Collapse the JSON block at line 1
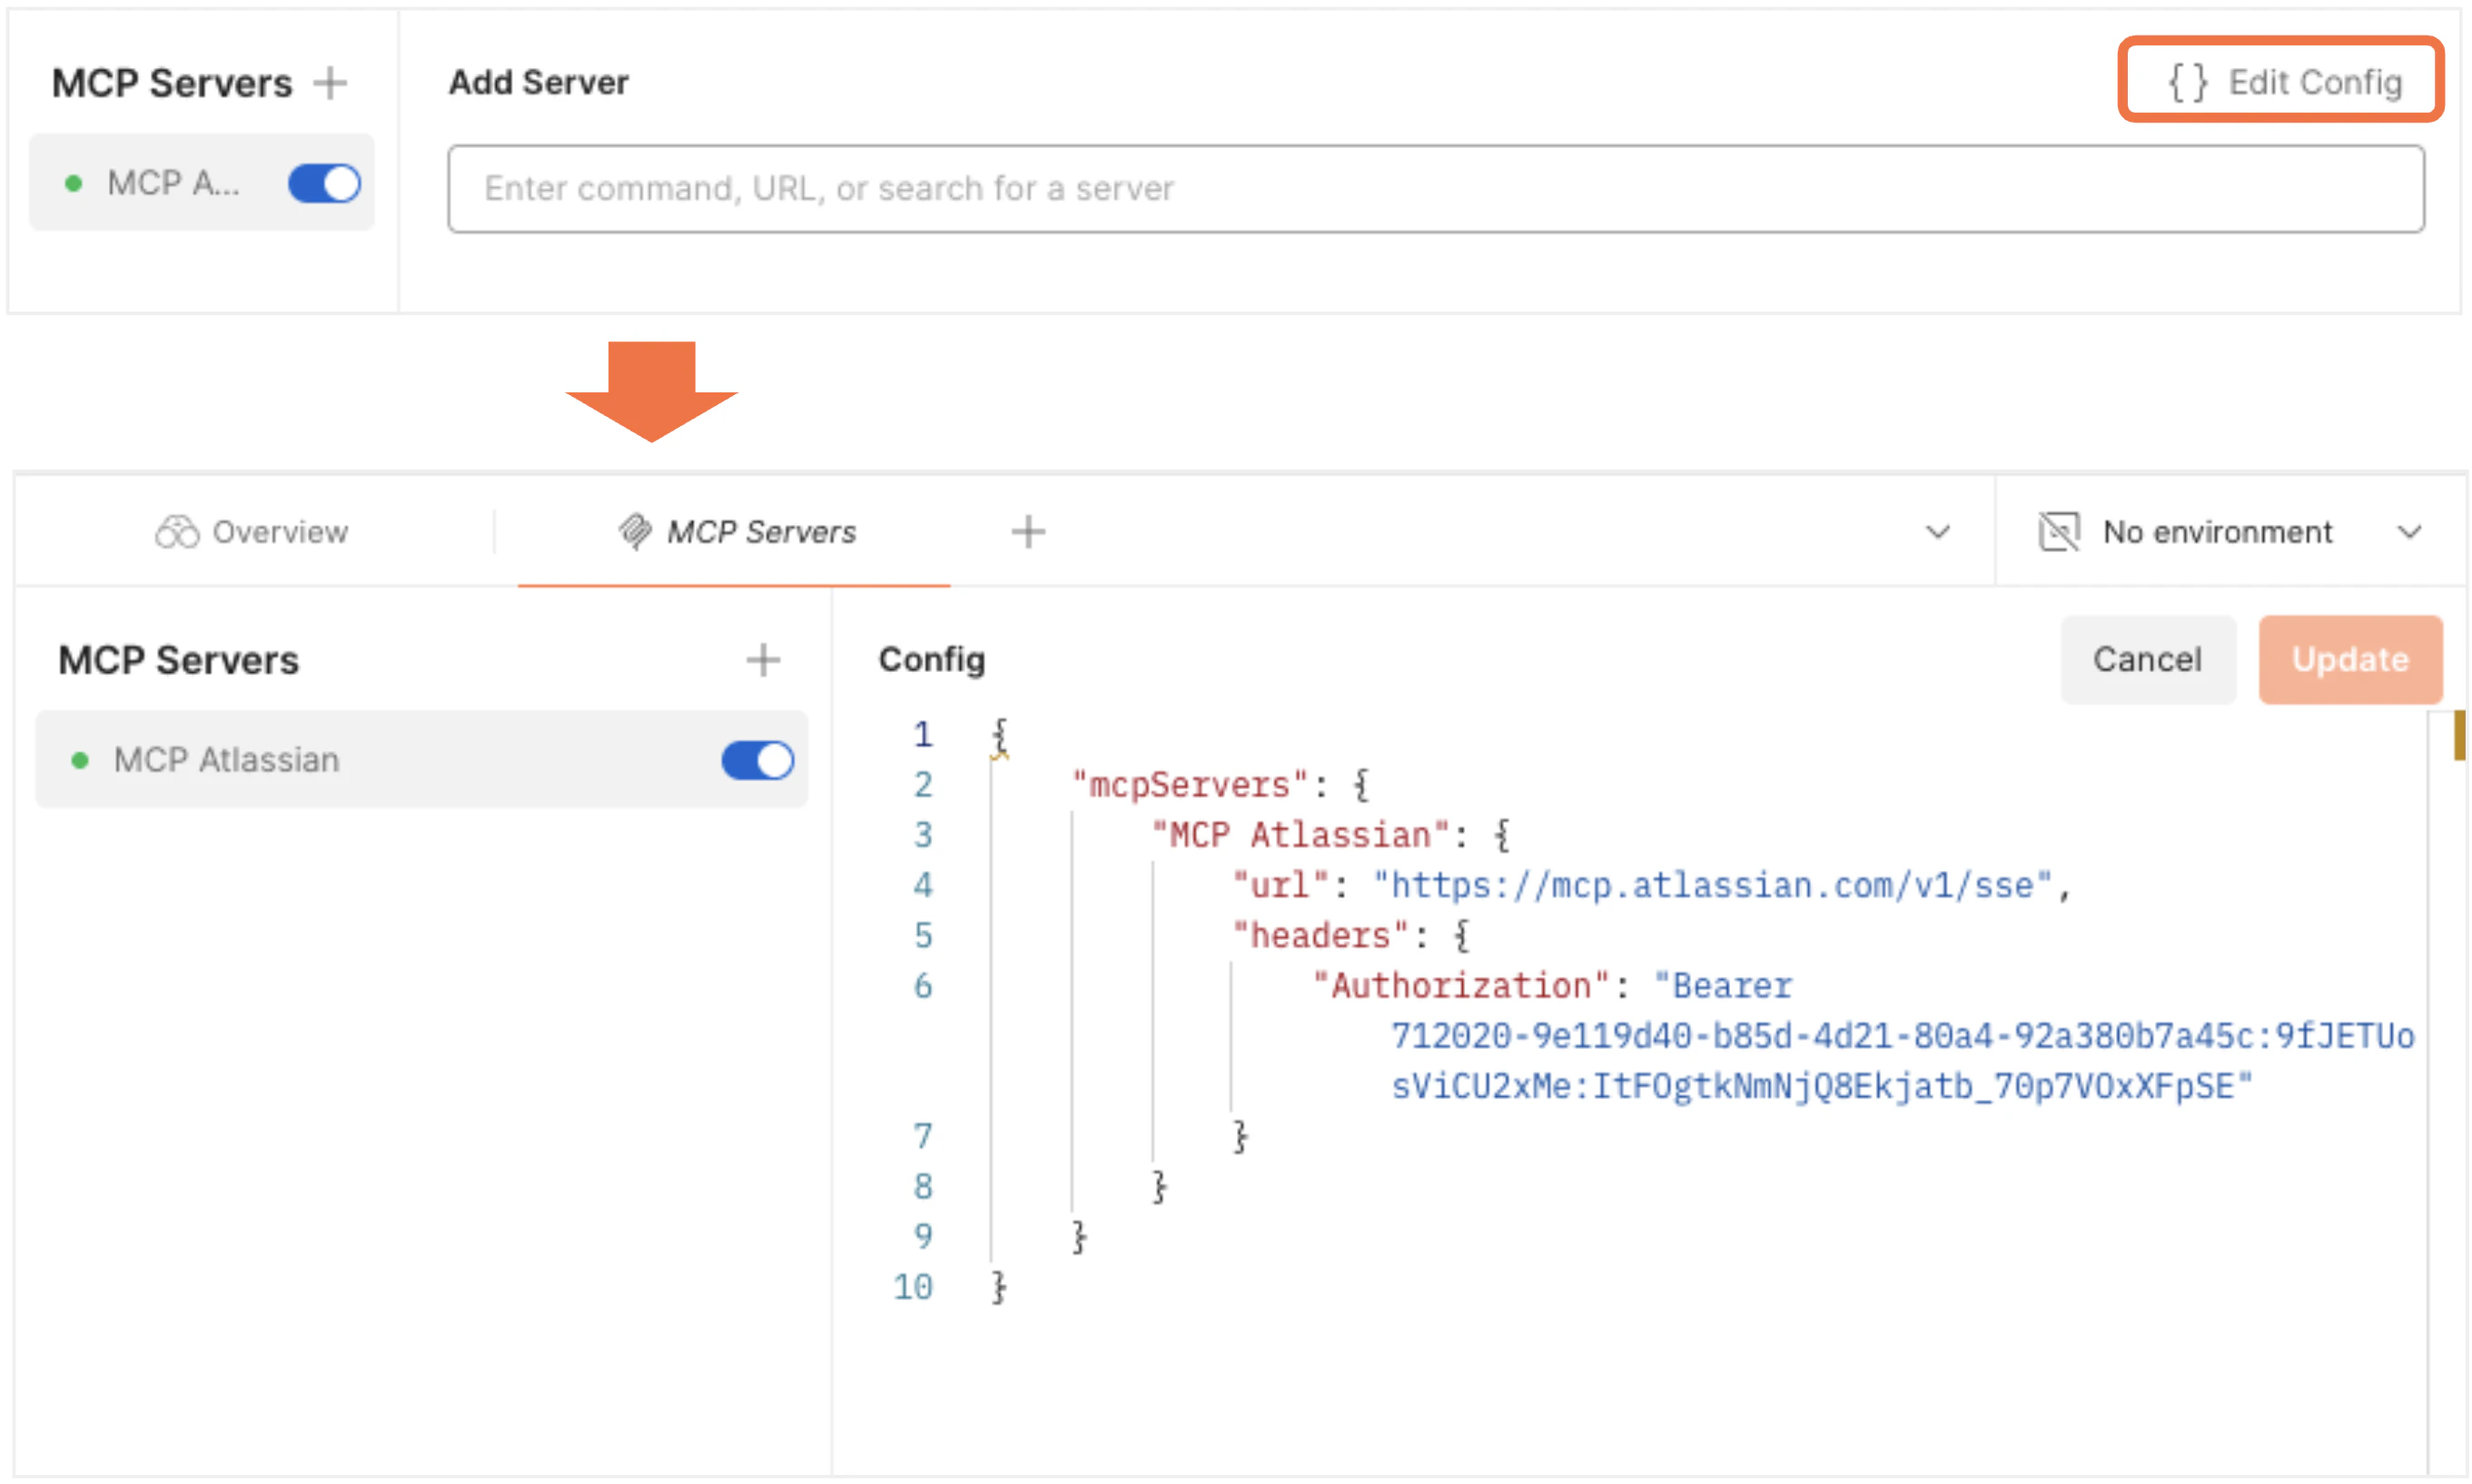 click(x=999, y=736)
